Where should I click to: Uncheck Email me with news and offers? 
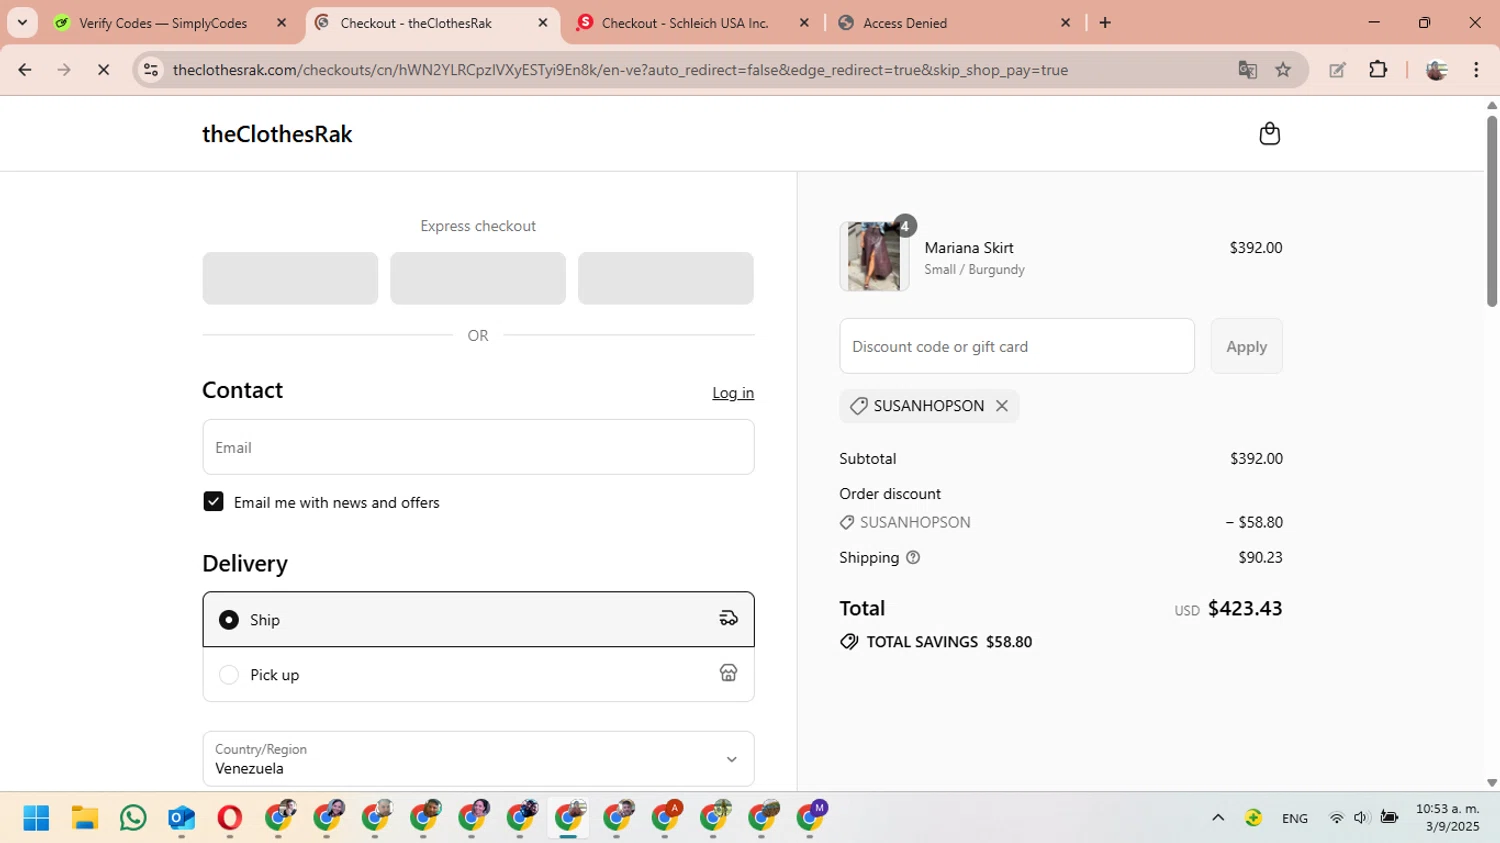point(213,502)
